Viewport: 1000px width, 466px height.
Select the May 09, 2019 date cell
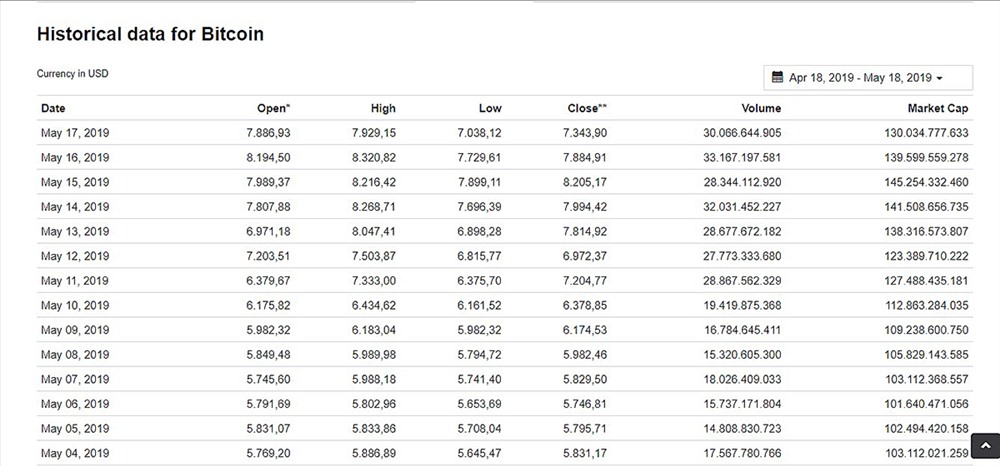(x=75, y=330)
